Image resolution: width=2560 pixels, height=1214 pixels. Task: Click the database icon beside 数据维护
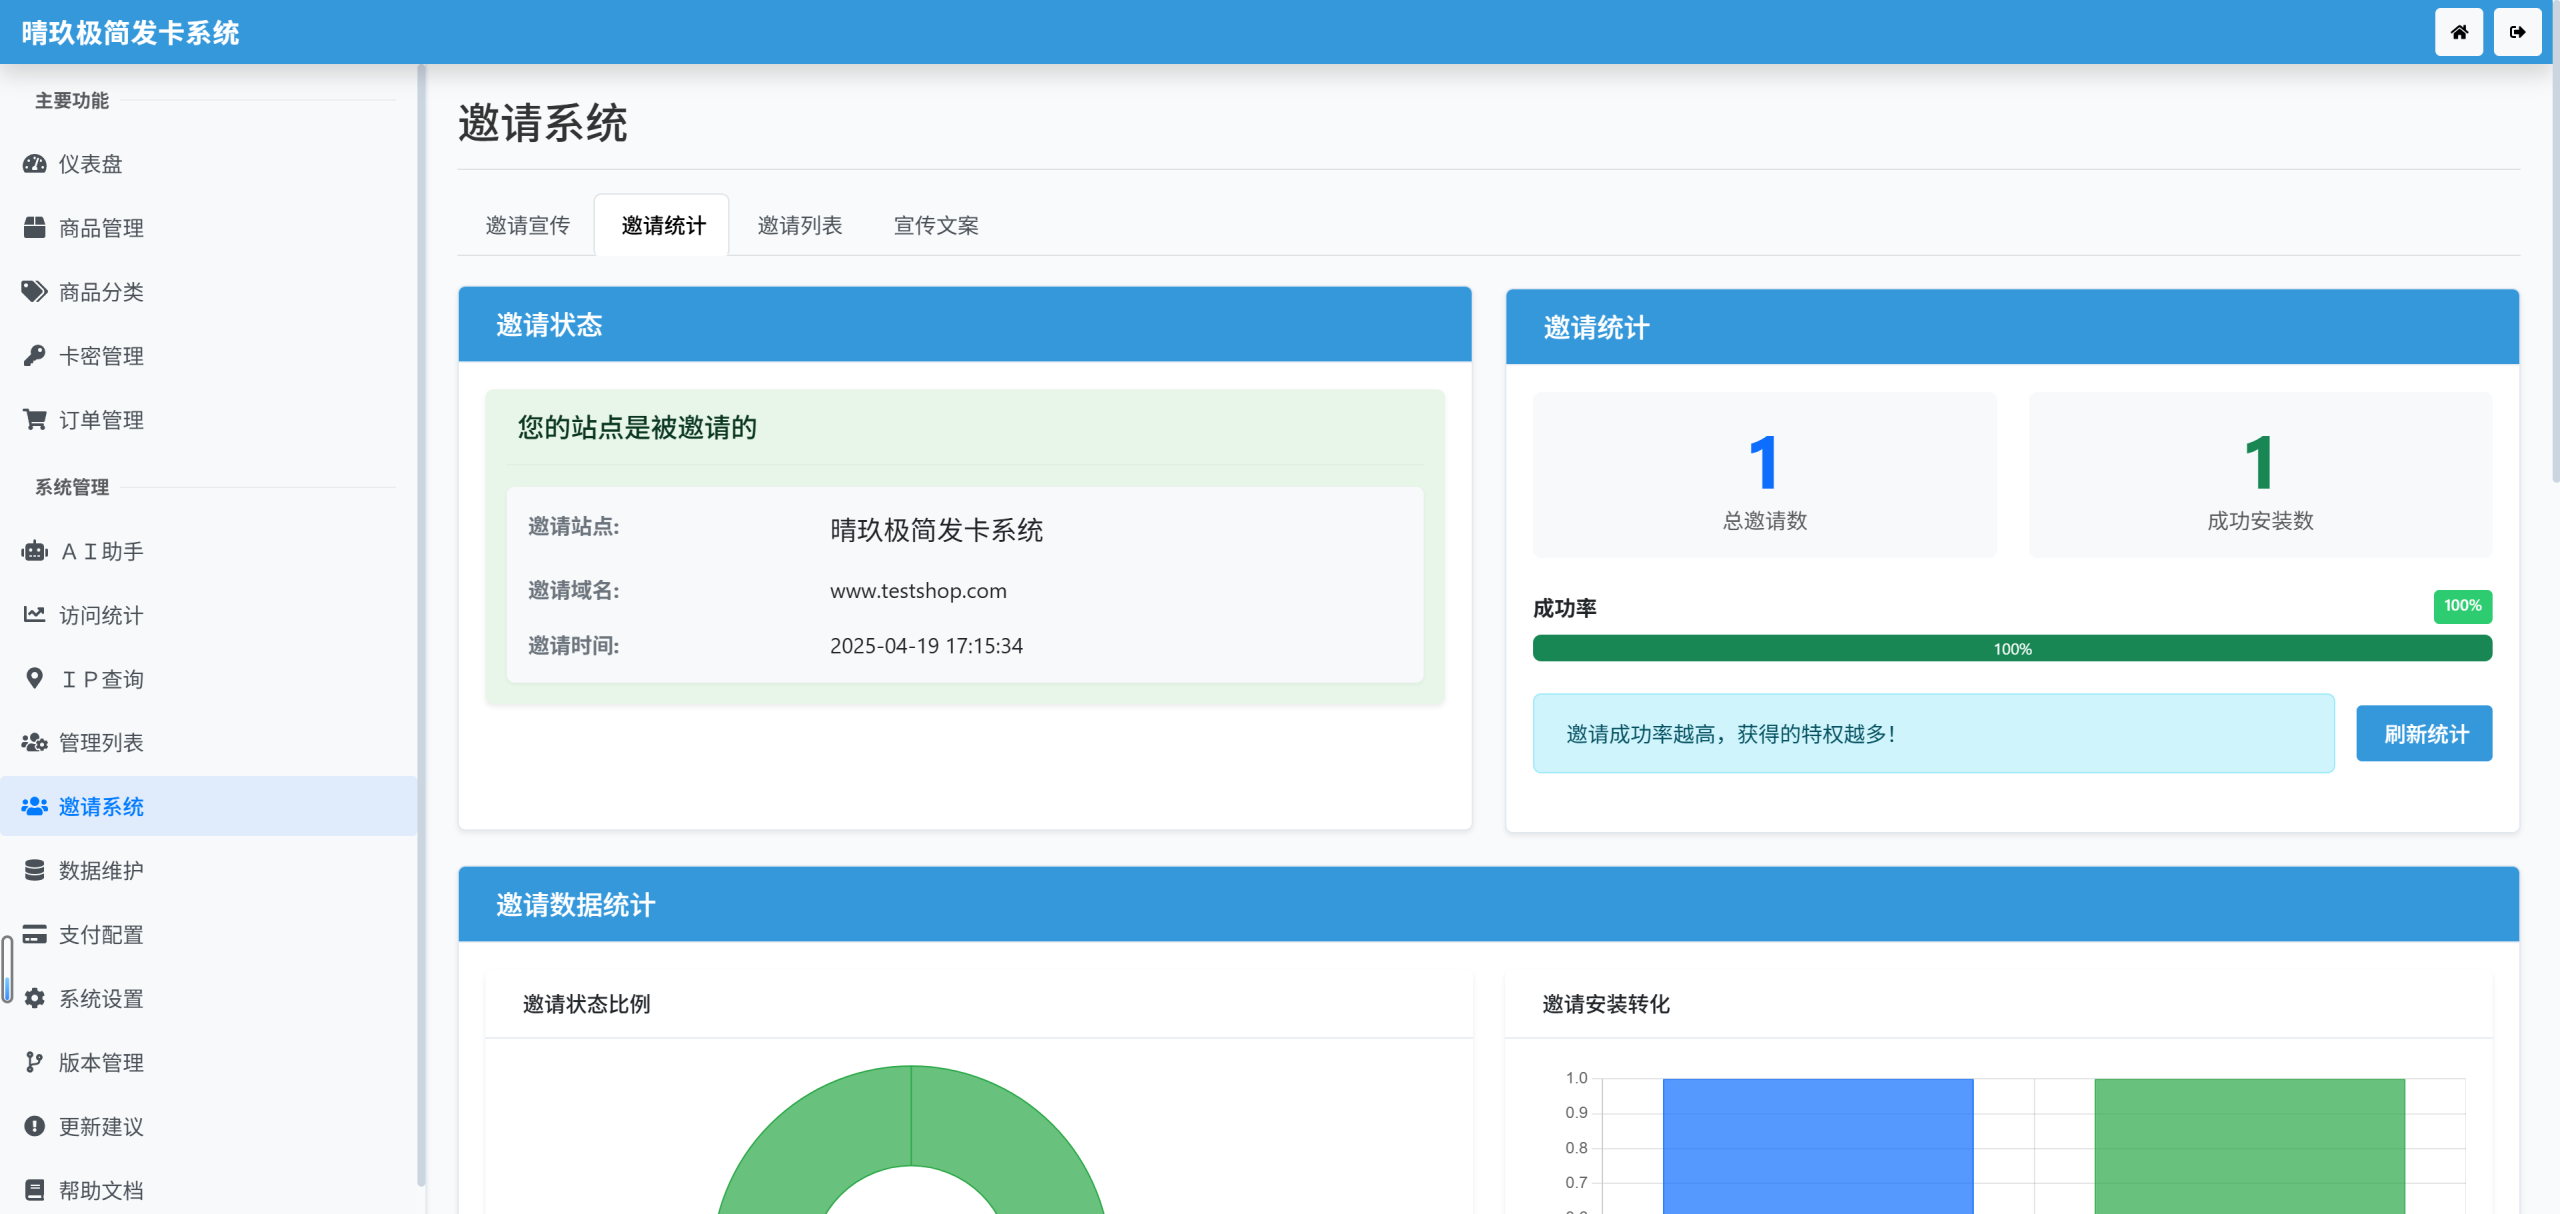(35, 870)
